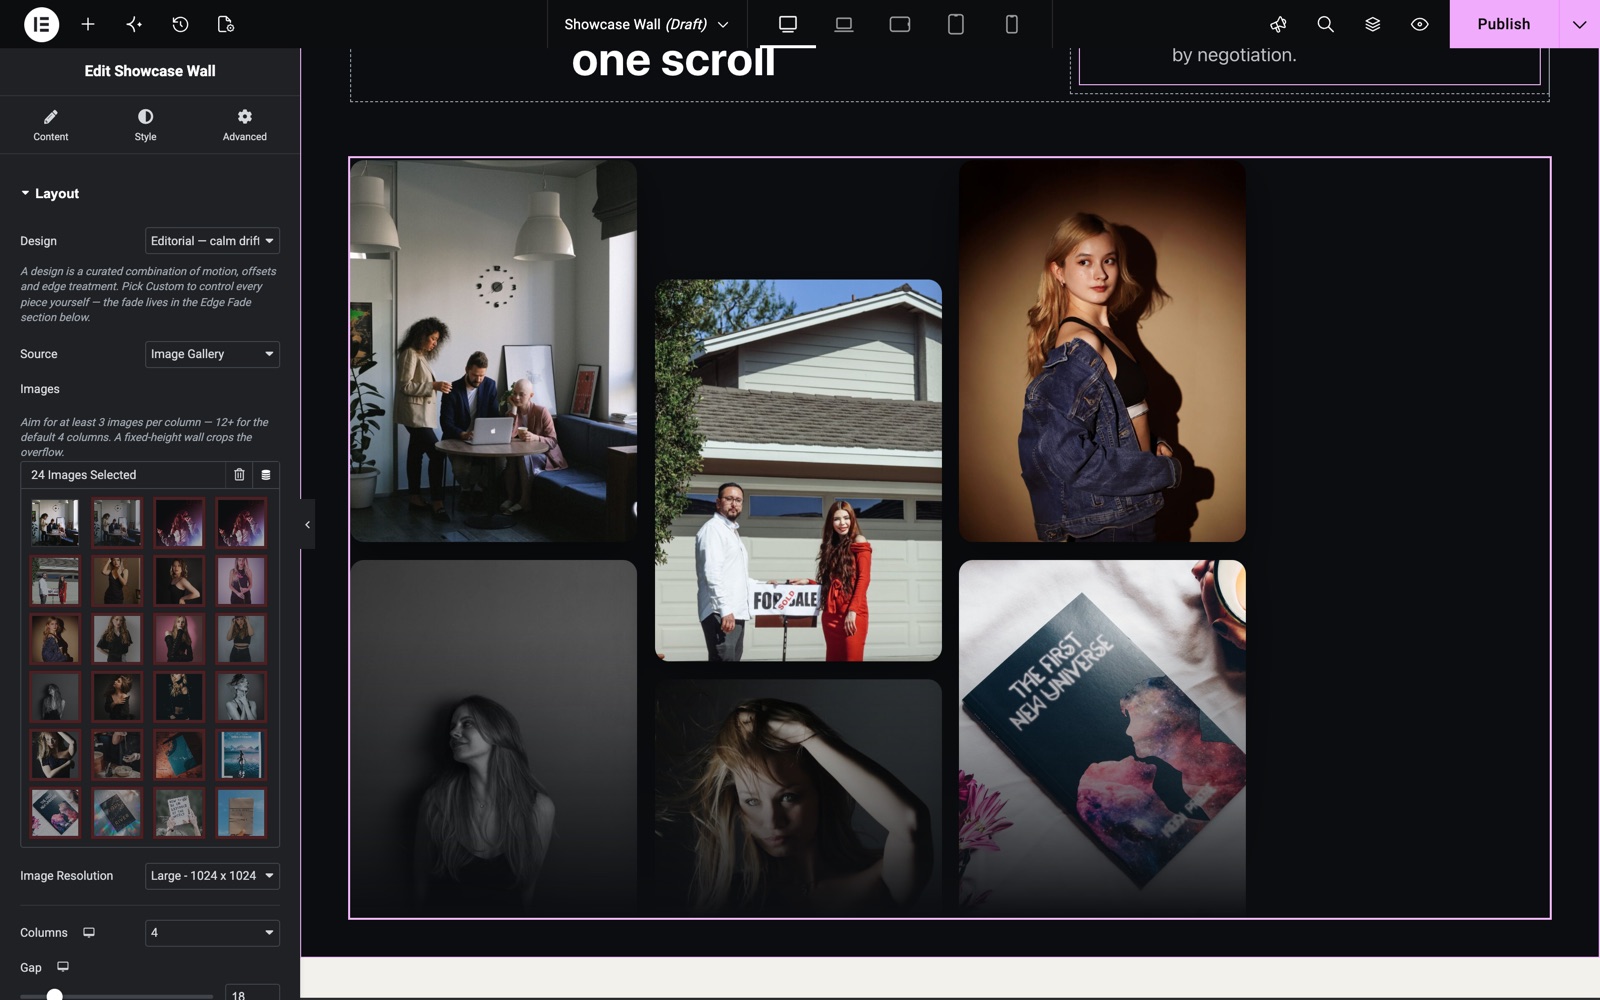Switch to desktop device view

(788, 24)
